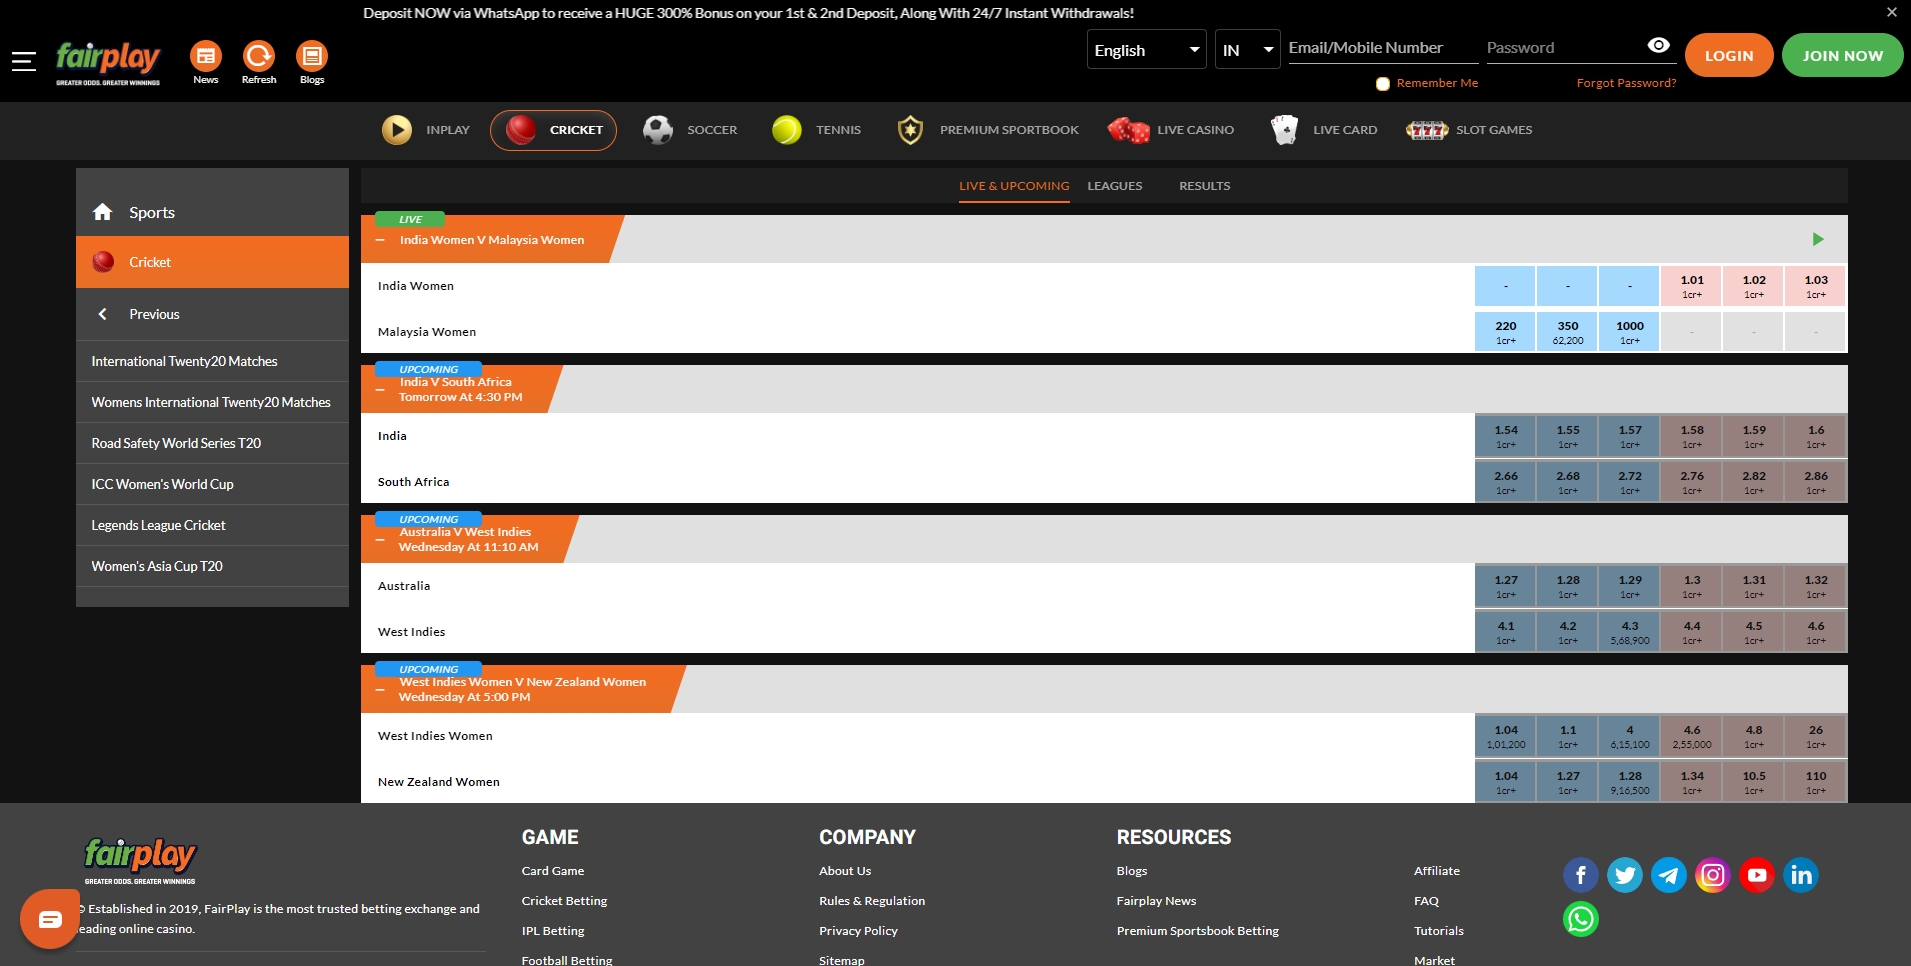
Task: Collapse the Australia V West Indies match
Action: click(380, 540)
